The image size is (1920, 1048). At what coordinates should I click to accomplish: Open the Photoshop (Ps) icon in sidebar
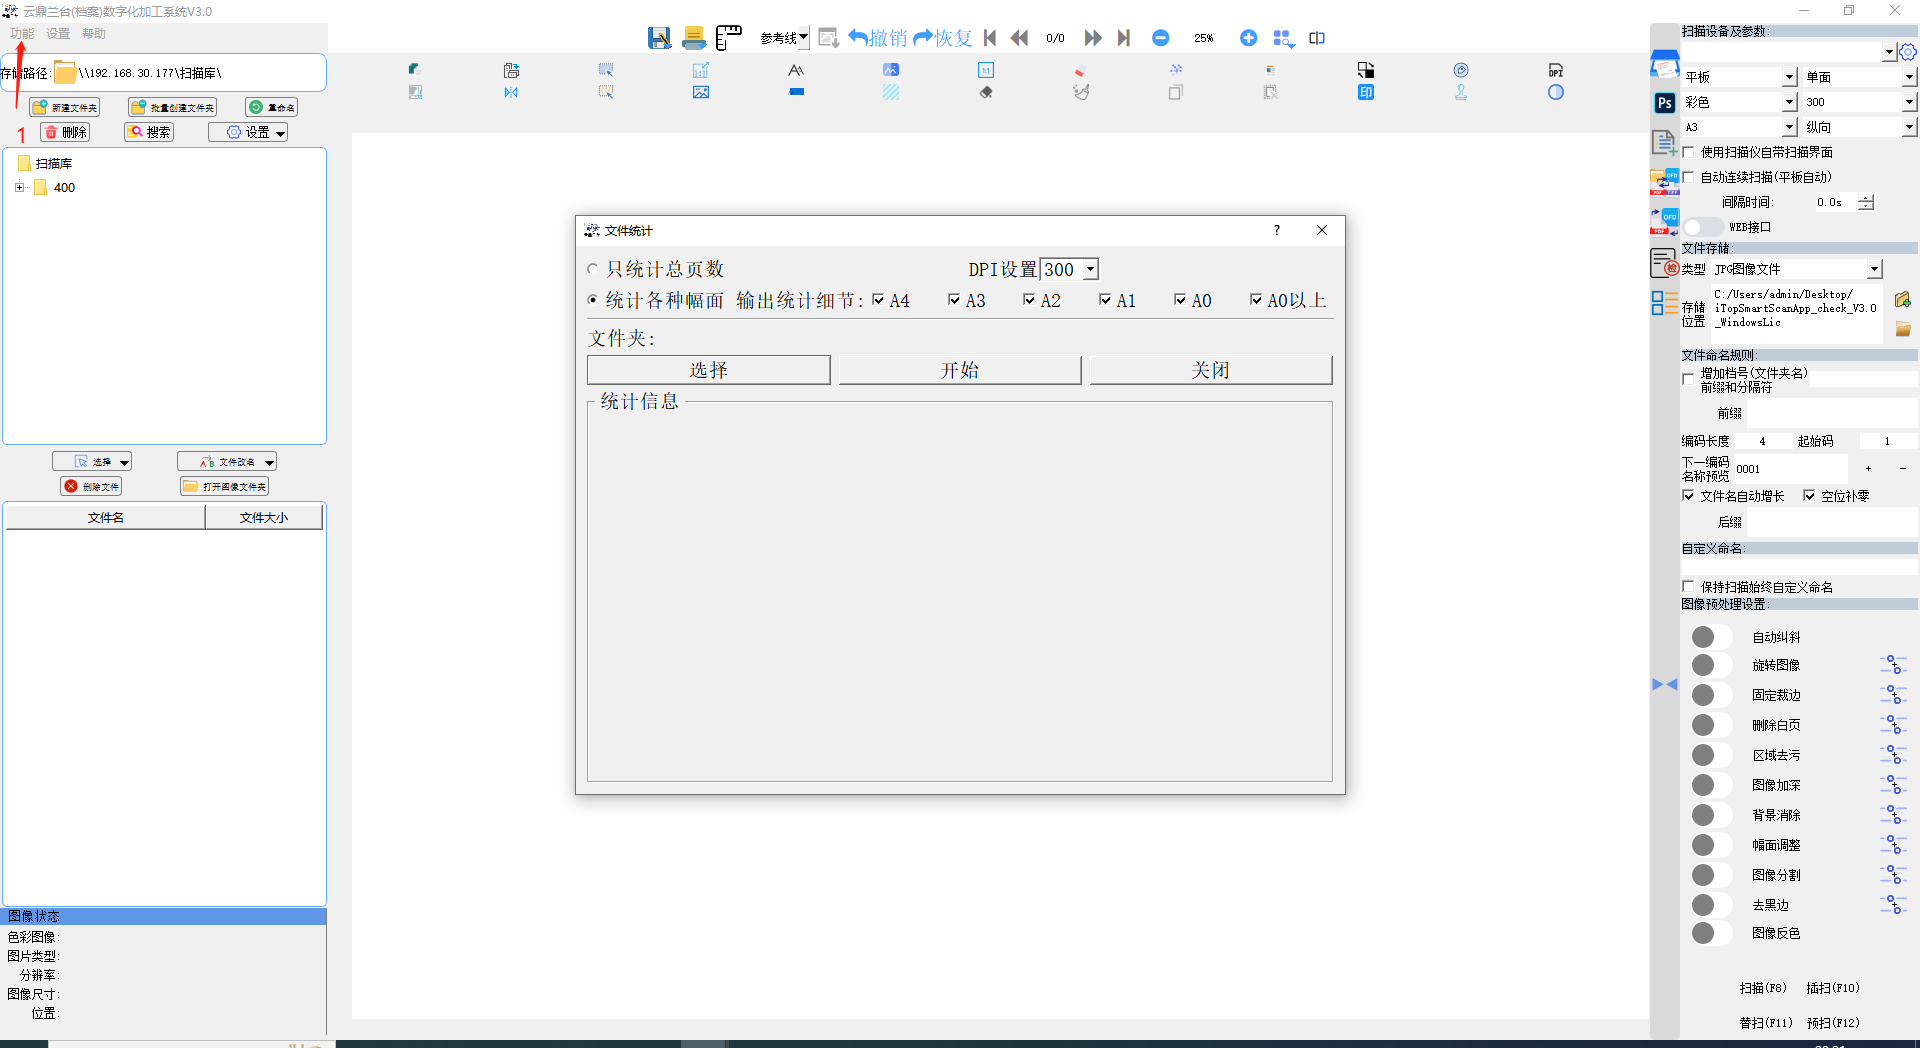coord(1665,103)
